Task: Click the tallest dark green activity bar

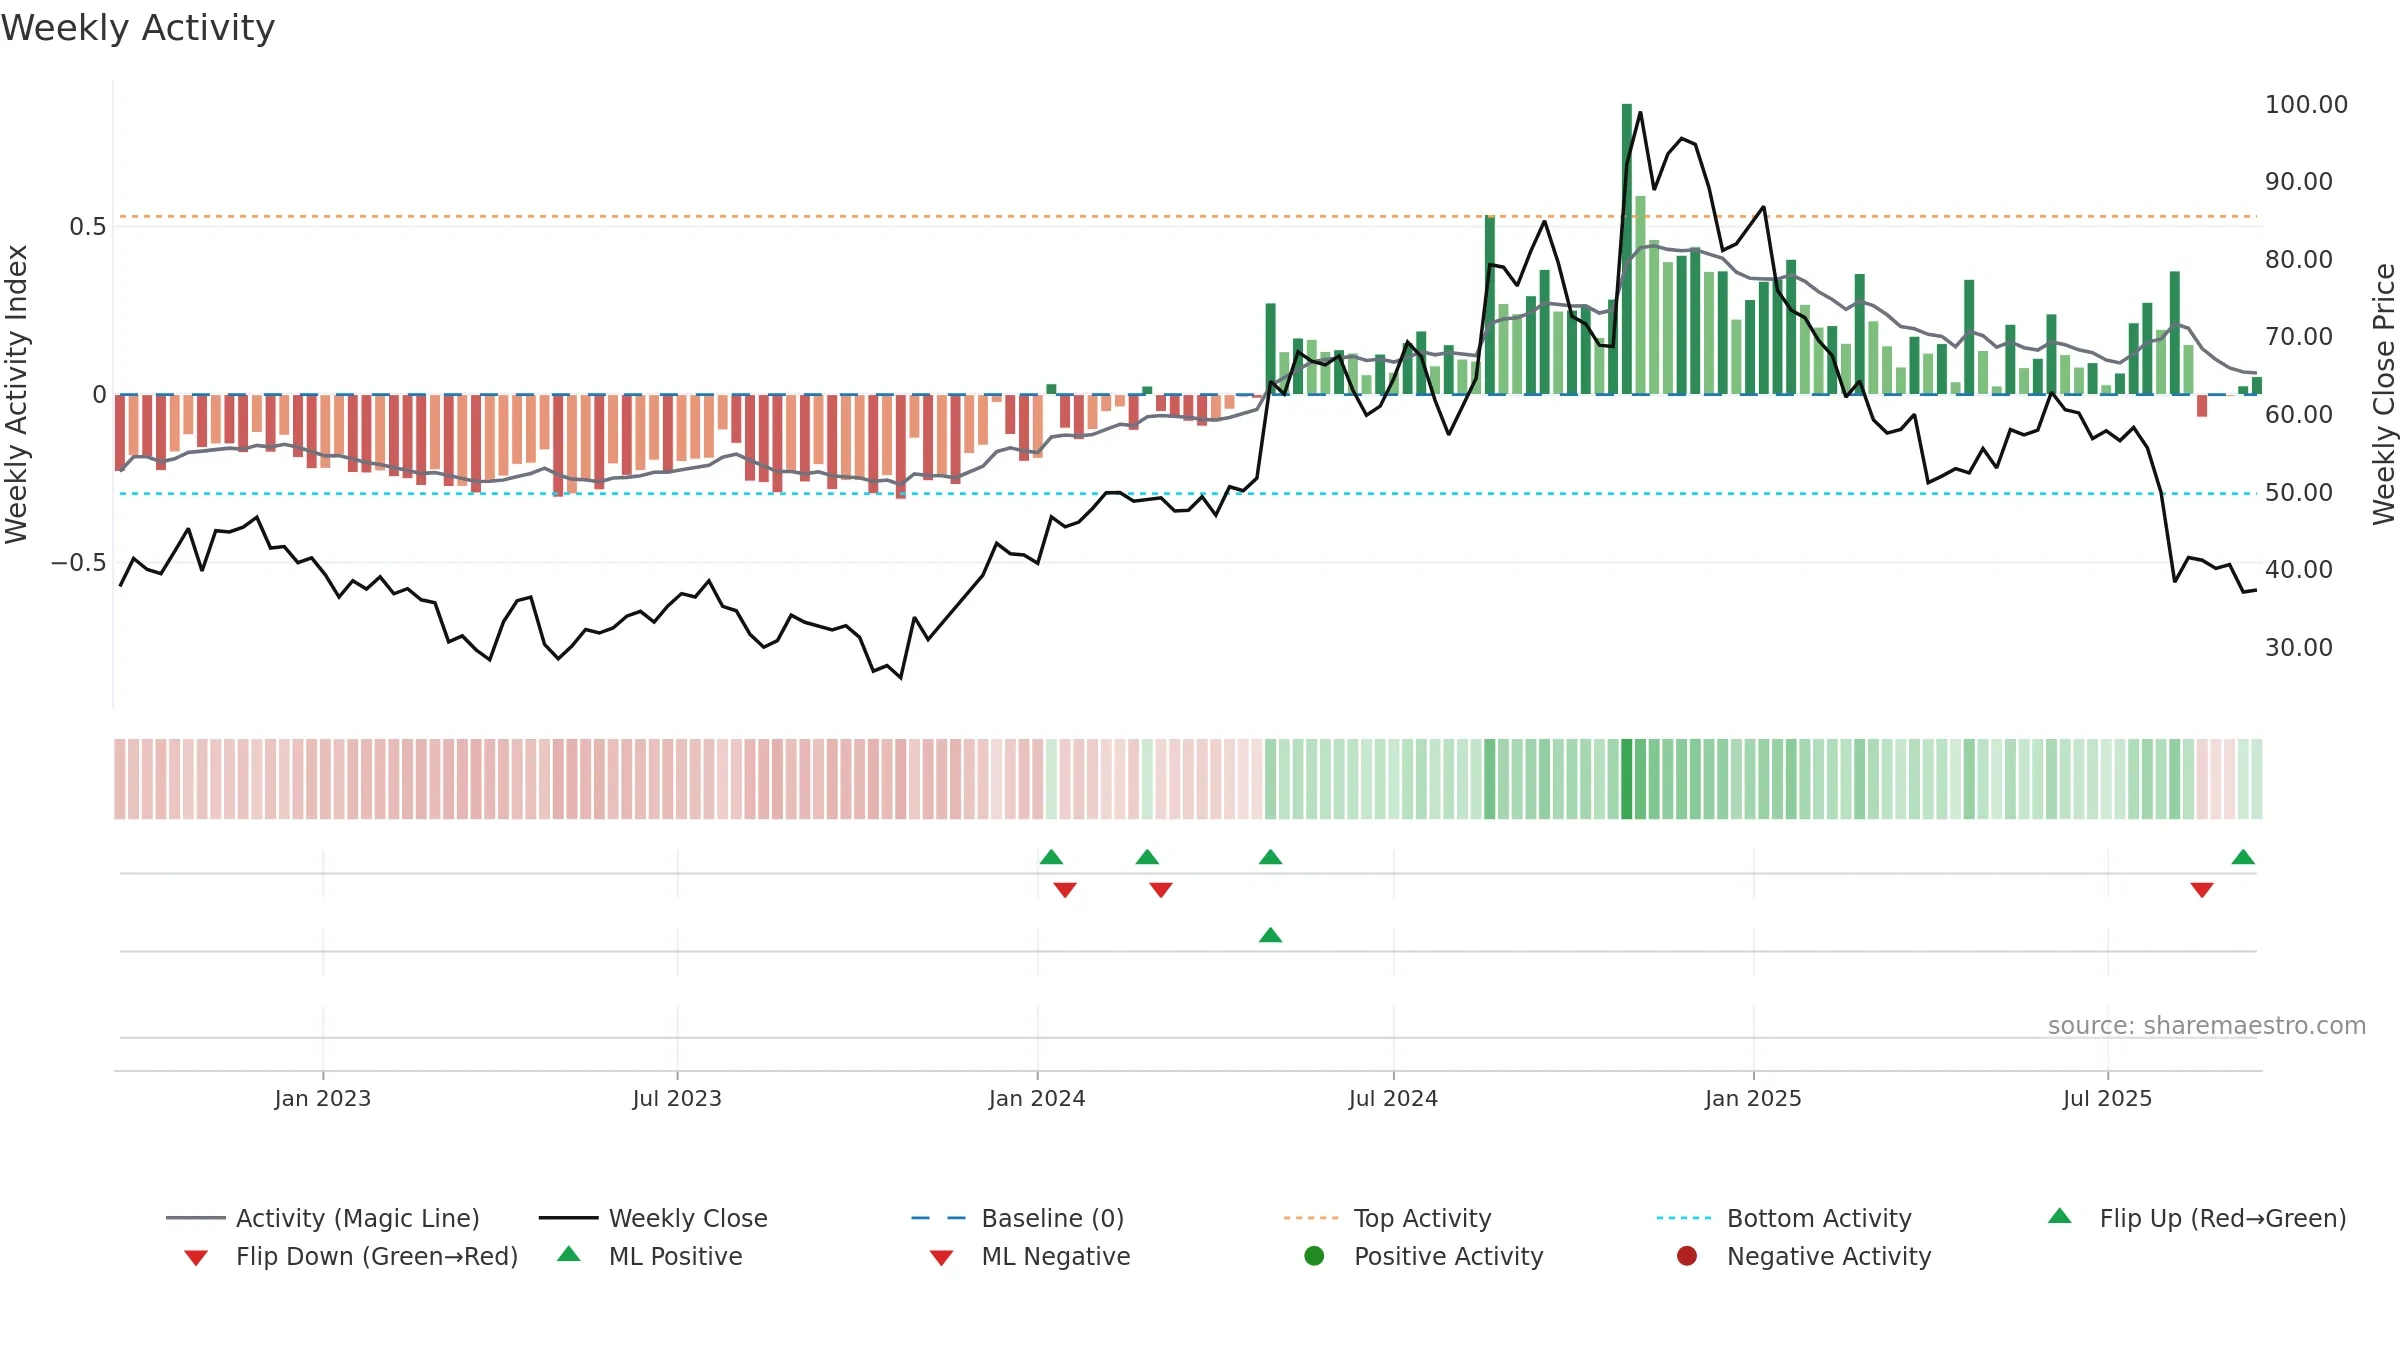Action: coord(1627,249)
